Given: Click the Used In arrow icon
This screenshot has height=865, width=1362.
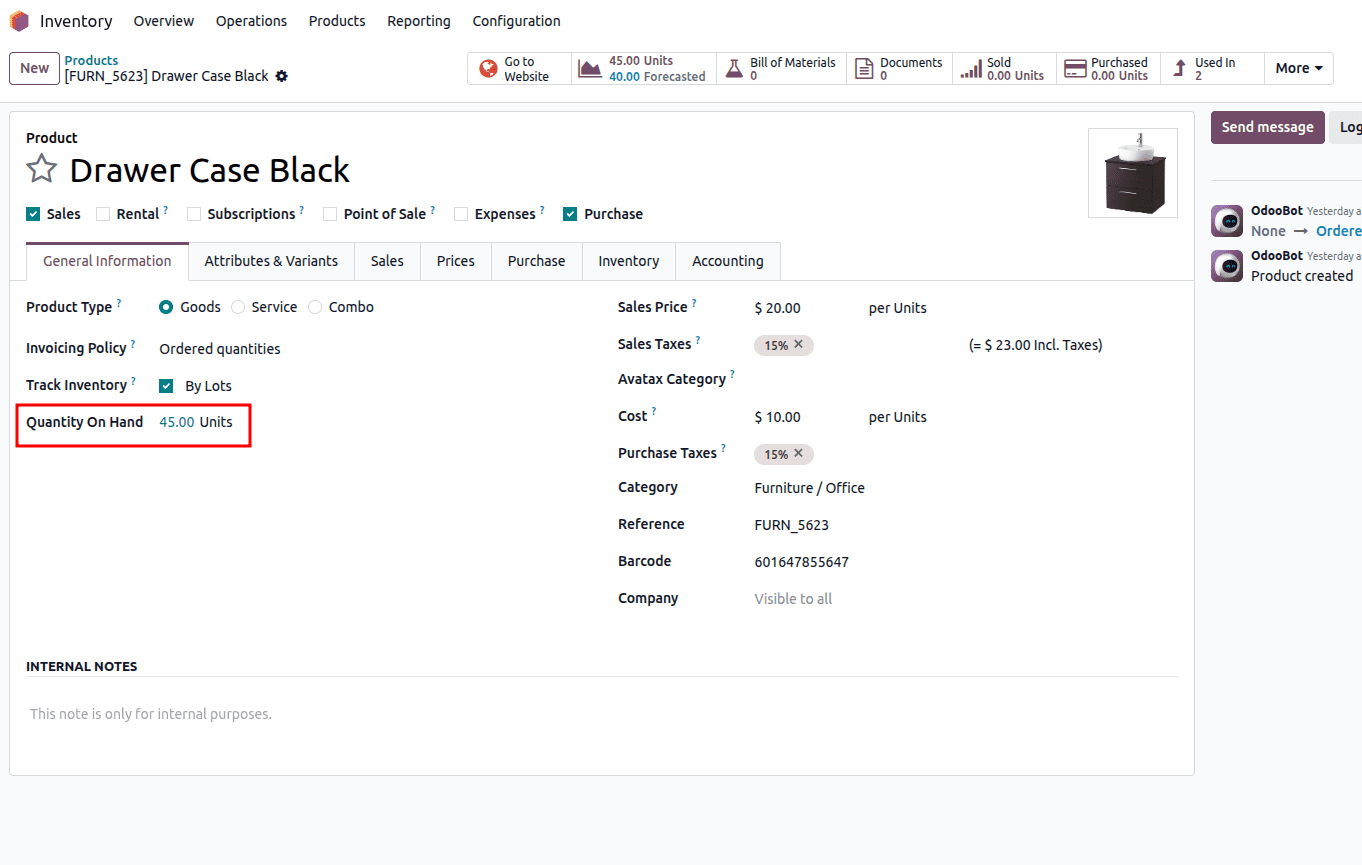Looking at the screenshot, I should pyautogui.click(x=1180, y=68).
